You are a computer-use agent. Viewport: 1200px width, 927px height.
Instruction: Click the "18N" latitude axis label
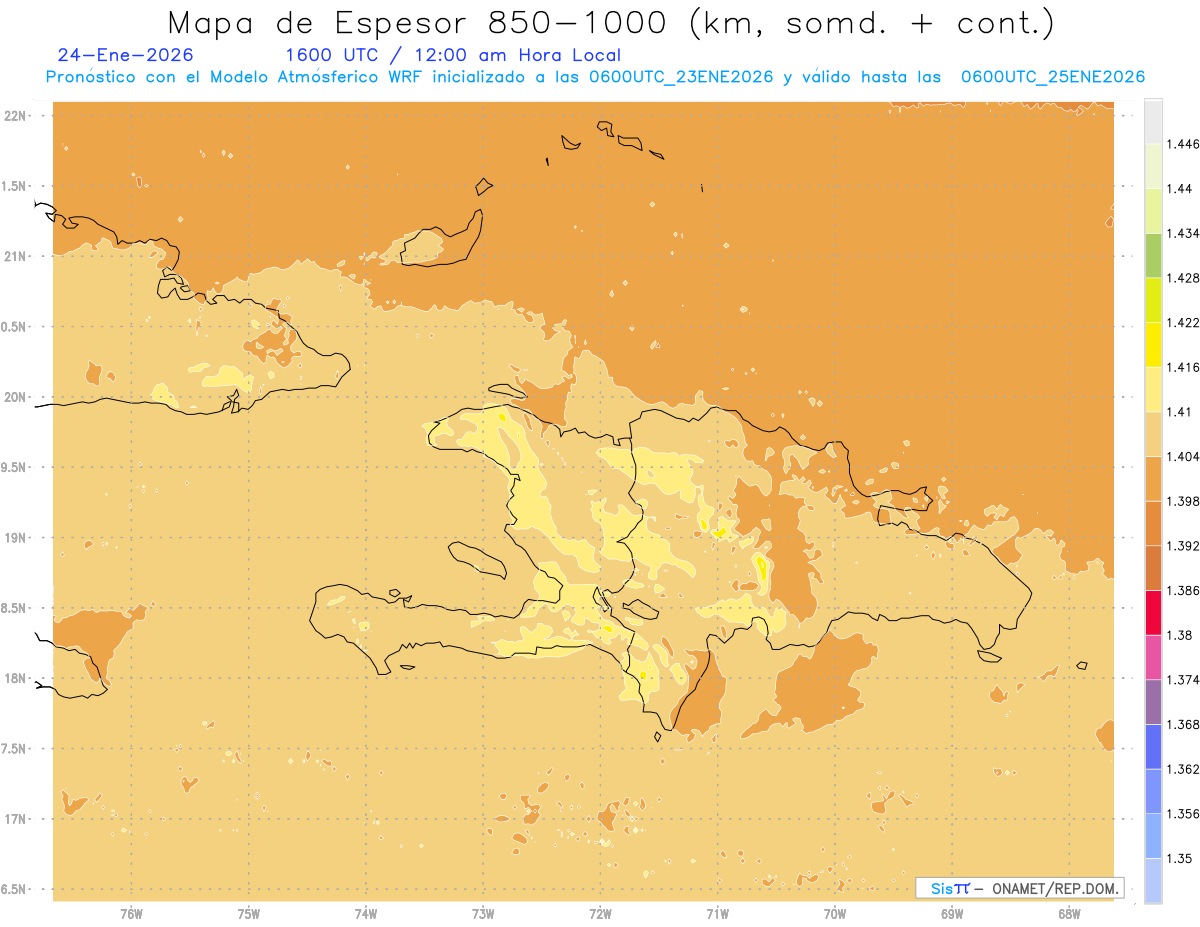pos(17,678)
